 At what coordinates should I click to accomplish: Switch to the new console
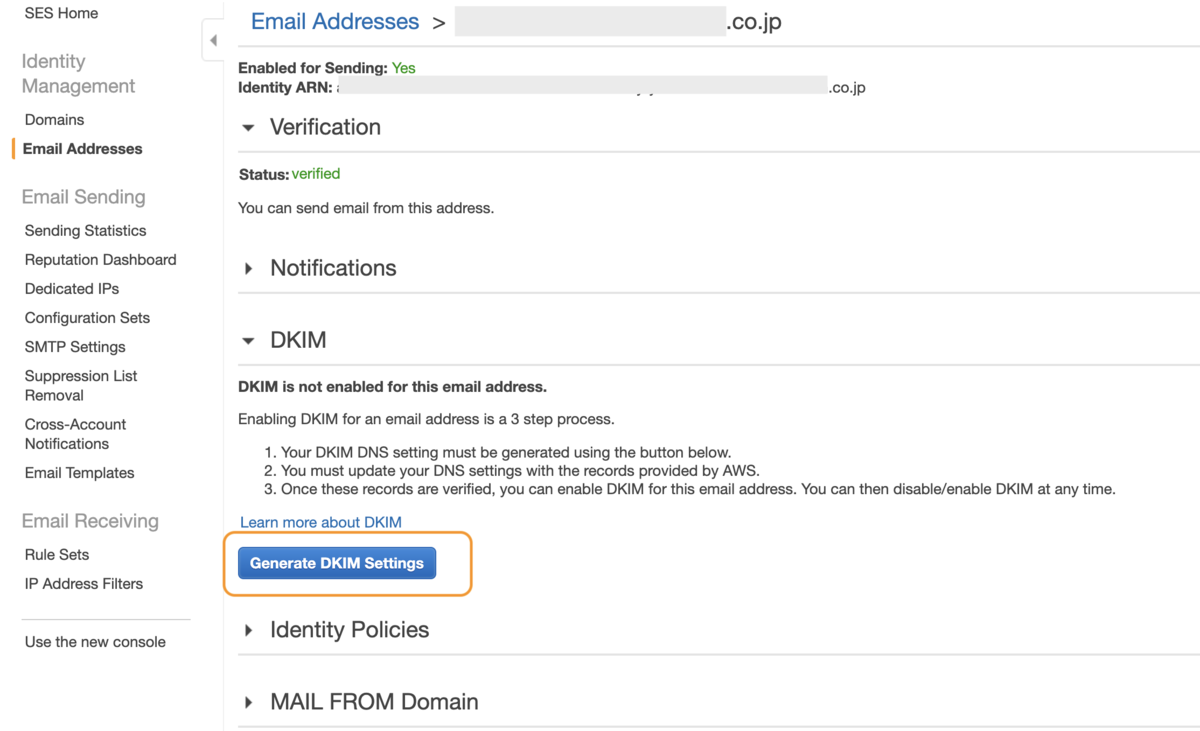[93, 641]
